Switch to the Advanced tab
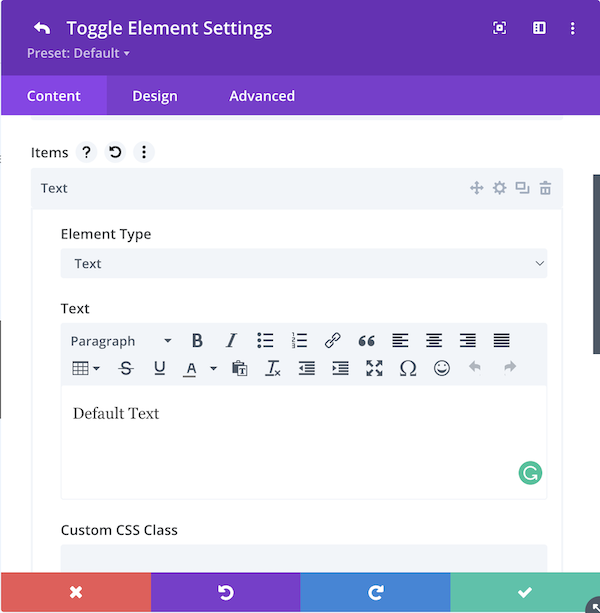The height and width of the screenshot is (613, 600). (x=262, y=96)
